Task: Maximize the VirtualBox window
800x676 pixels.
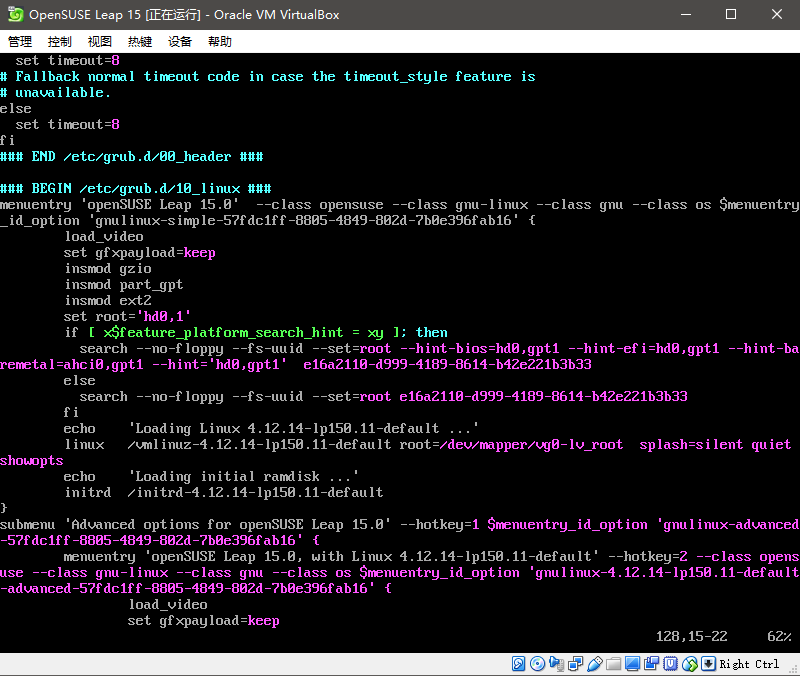Action: coord(731,14)
